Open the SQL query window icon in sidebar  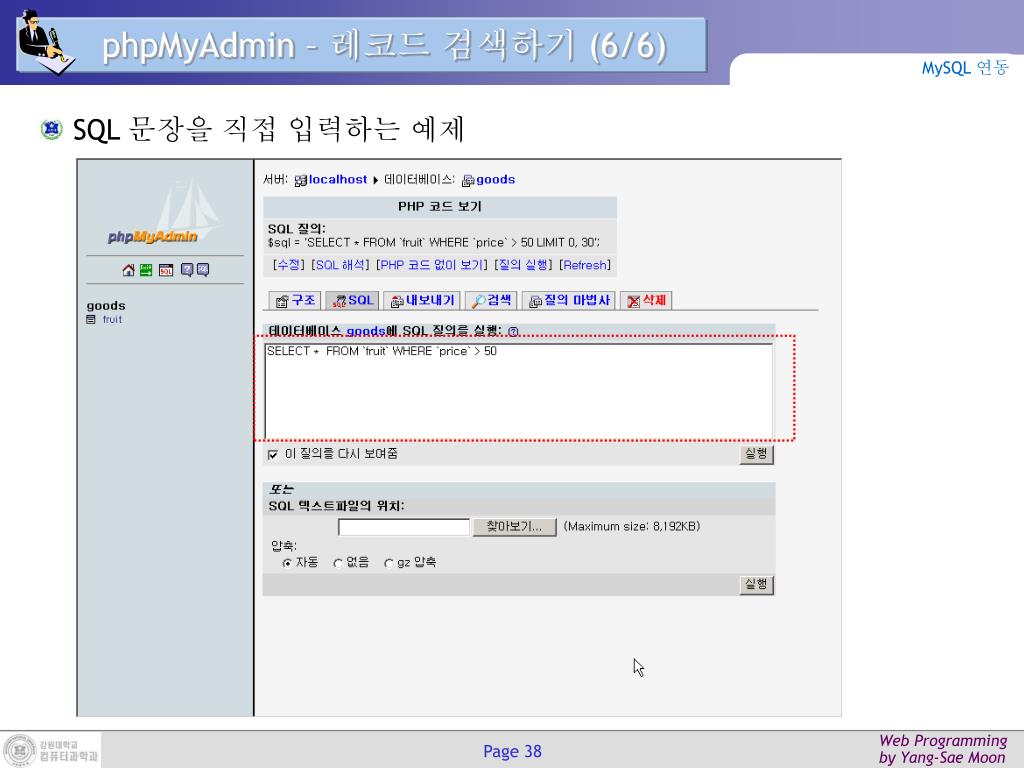[166, 270]
